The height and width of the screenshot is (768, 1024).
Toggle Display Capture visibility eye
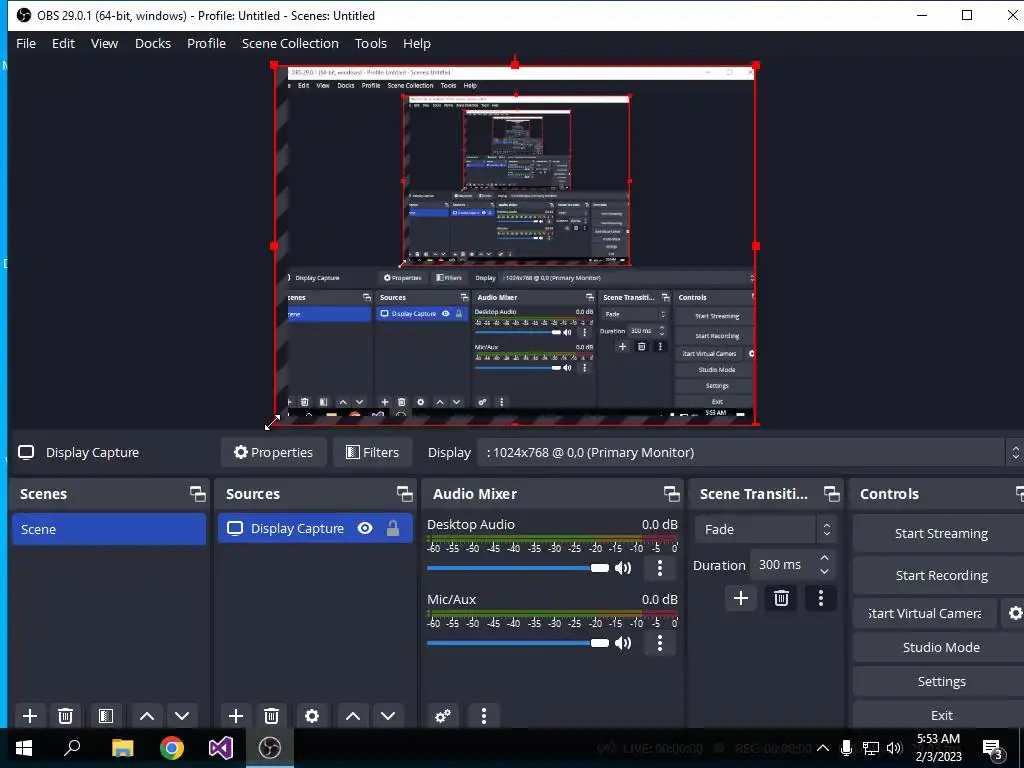pos(365,528)
